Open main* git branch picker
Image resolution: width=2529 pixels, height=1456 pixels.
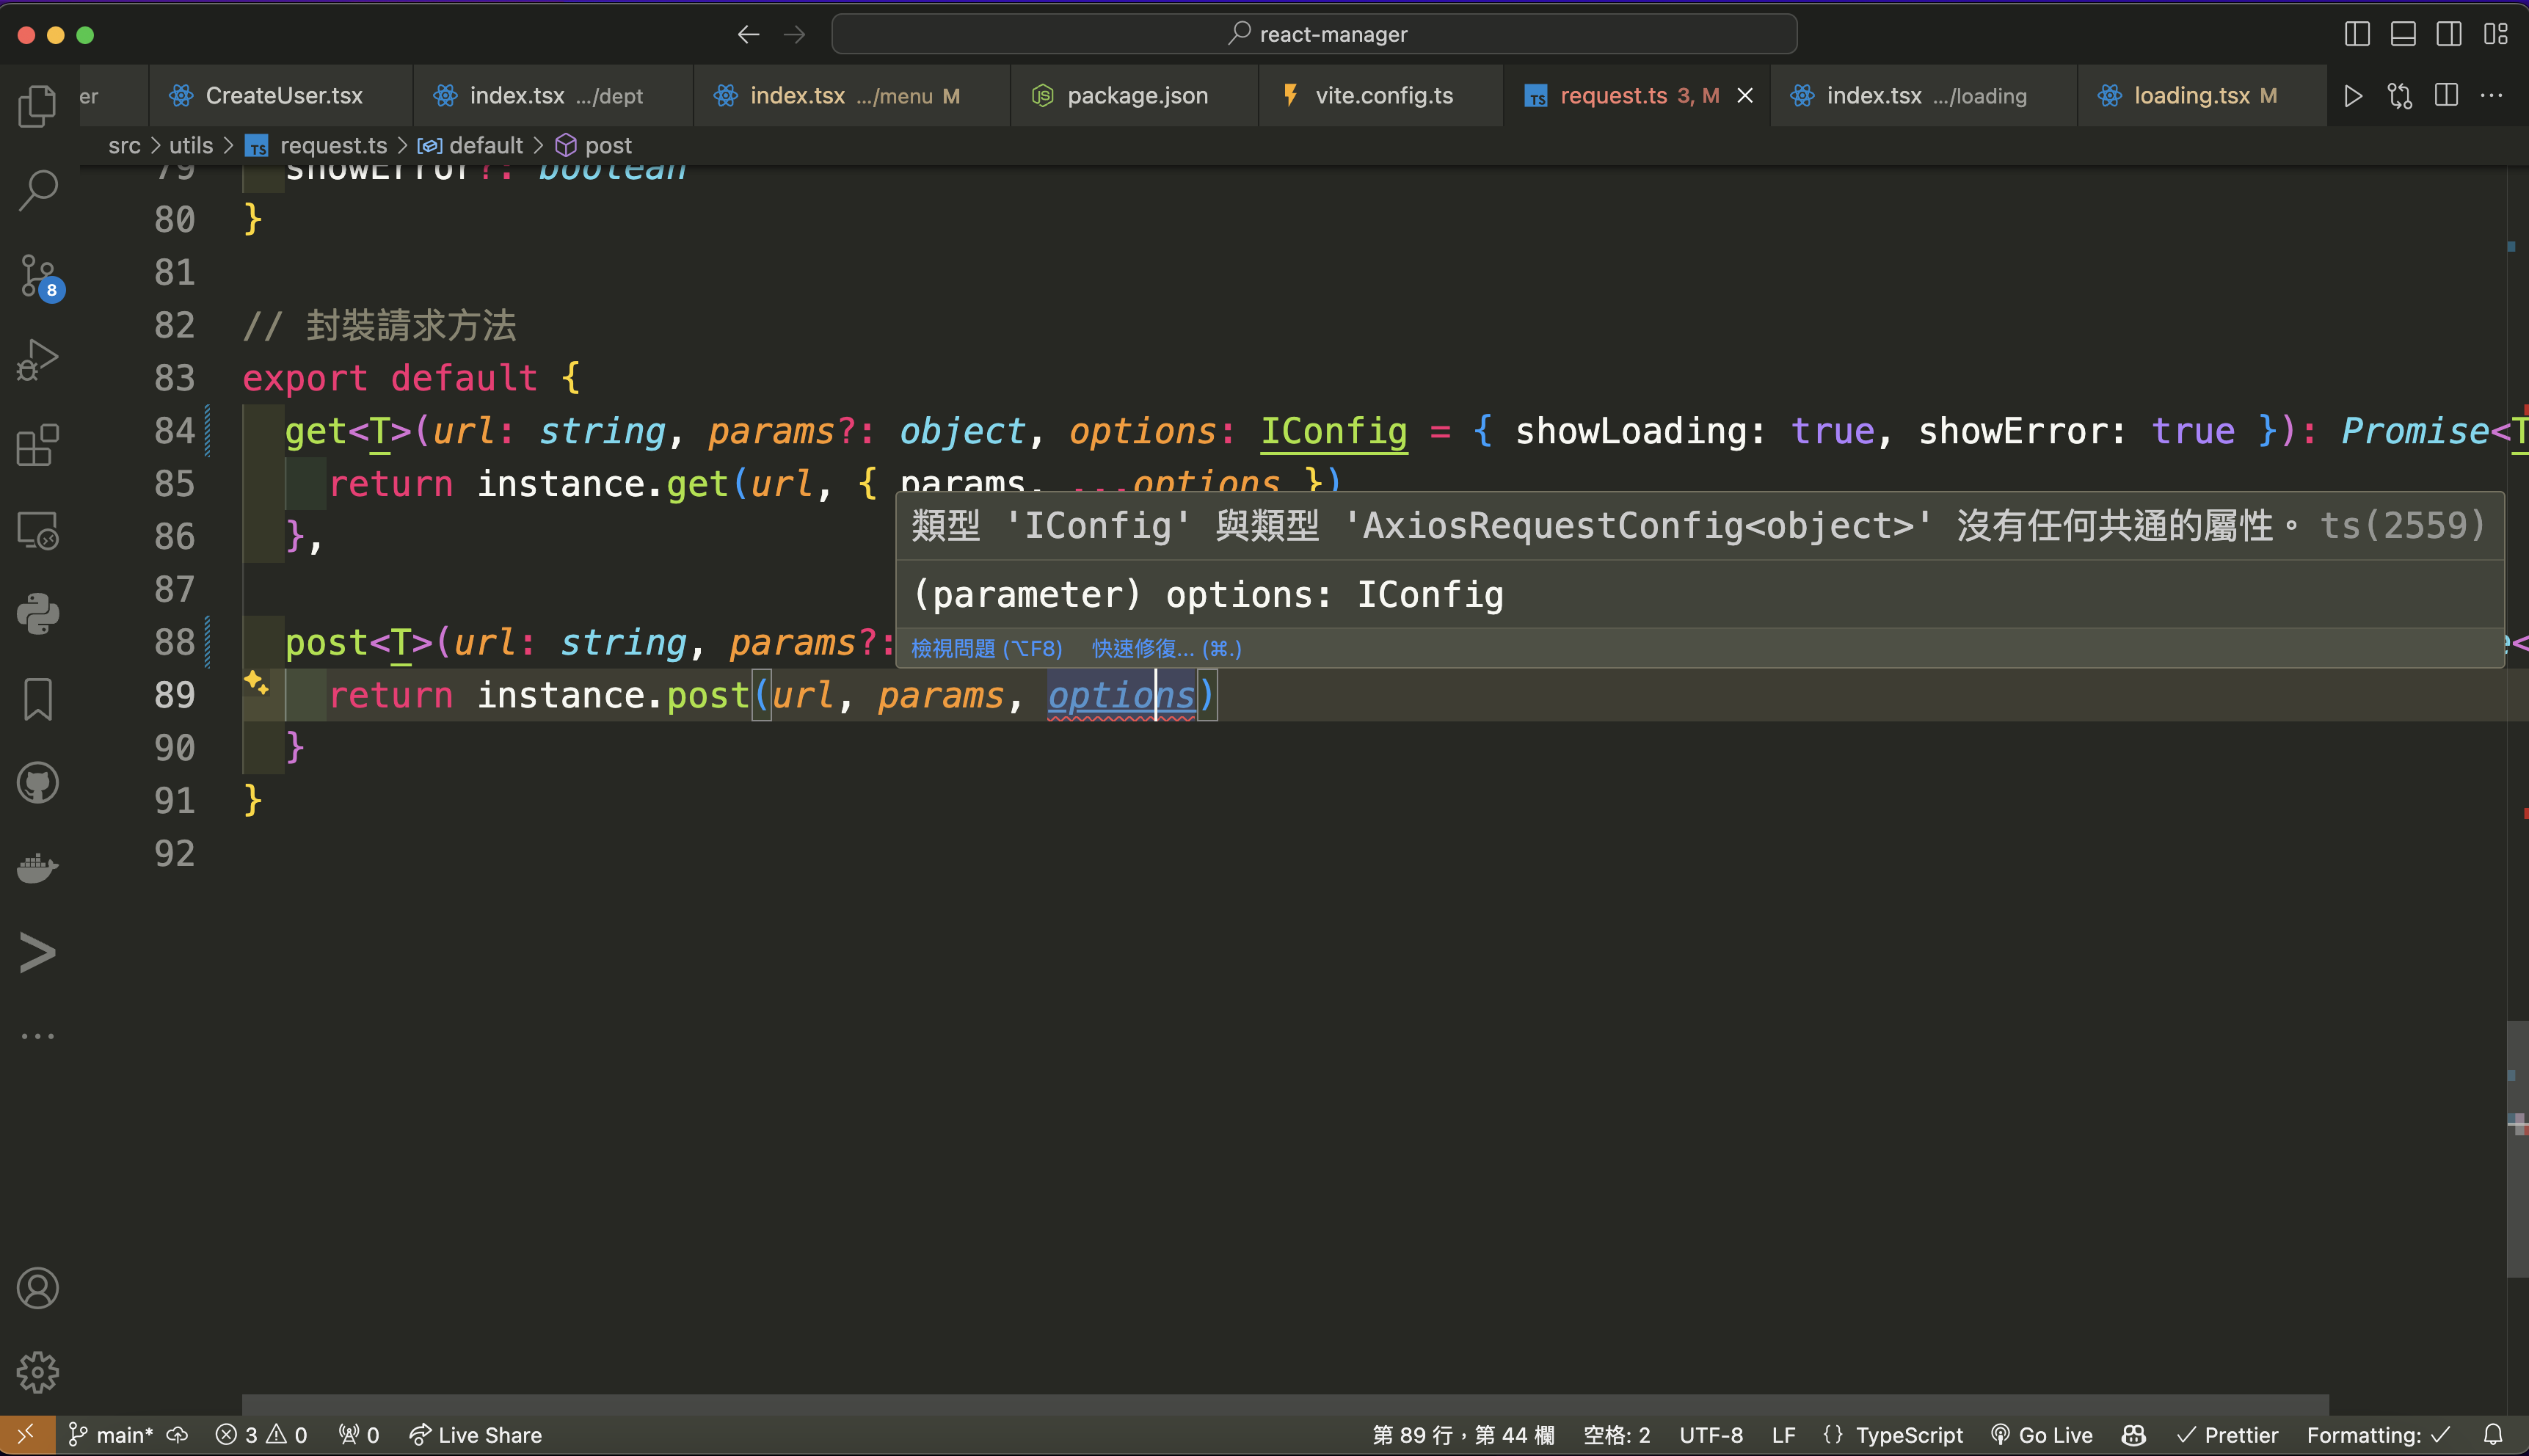(x=110, y=1435)
